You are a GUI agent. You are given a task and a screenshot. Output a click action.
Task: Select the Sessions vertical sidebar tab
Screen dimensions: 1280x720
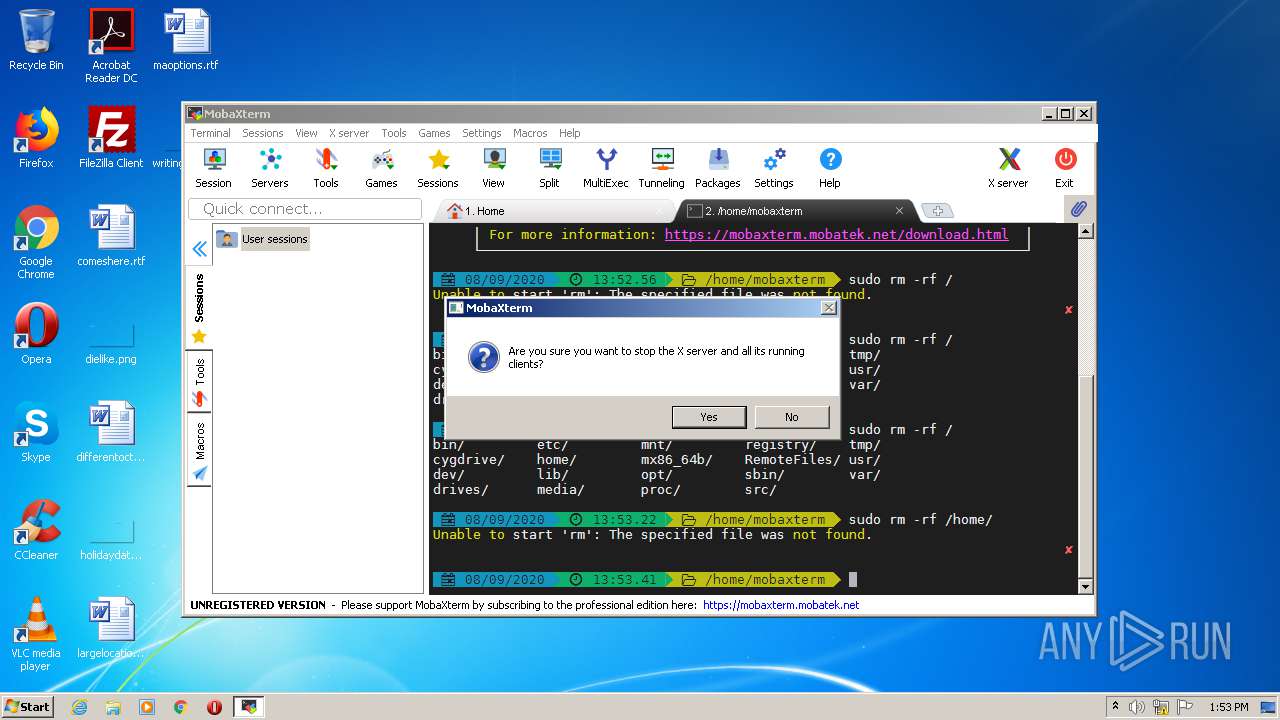click(199, 308)
